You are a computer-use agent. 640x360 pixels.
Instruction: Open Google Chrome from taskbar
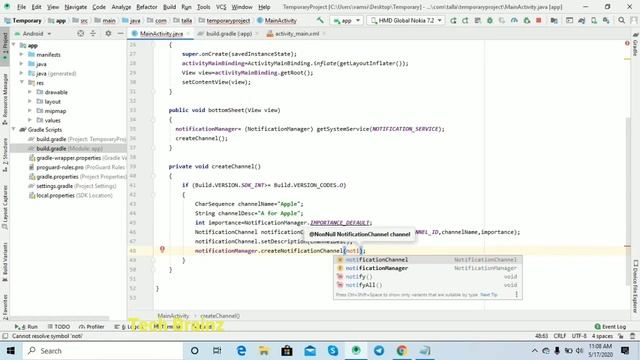click(x=402, y=351)
